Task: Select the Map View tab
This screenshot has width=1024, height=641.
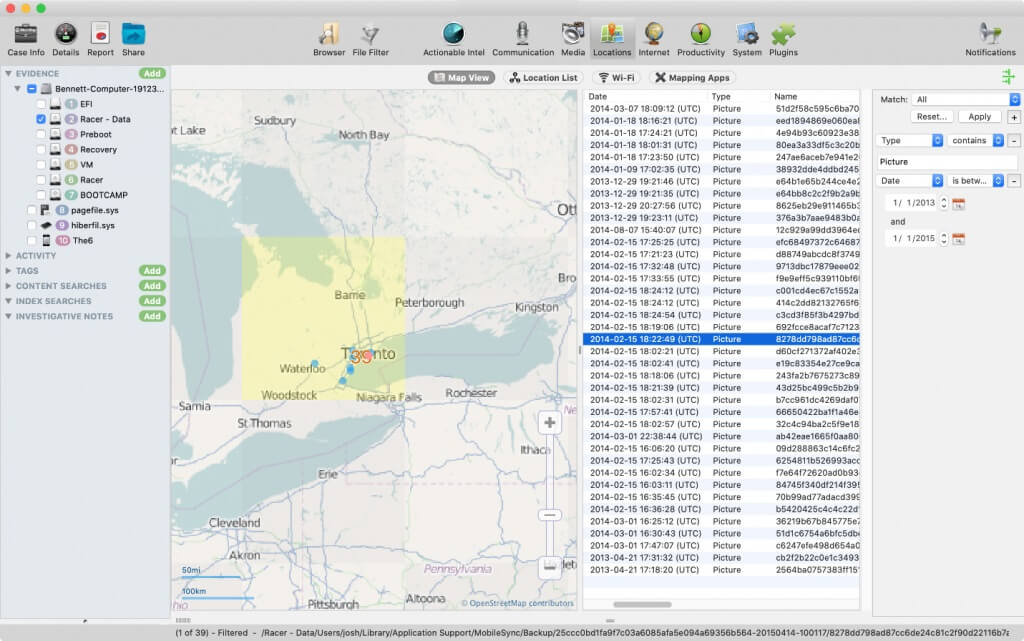Action: [461, 77]
